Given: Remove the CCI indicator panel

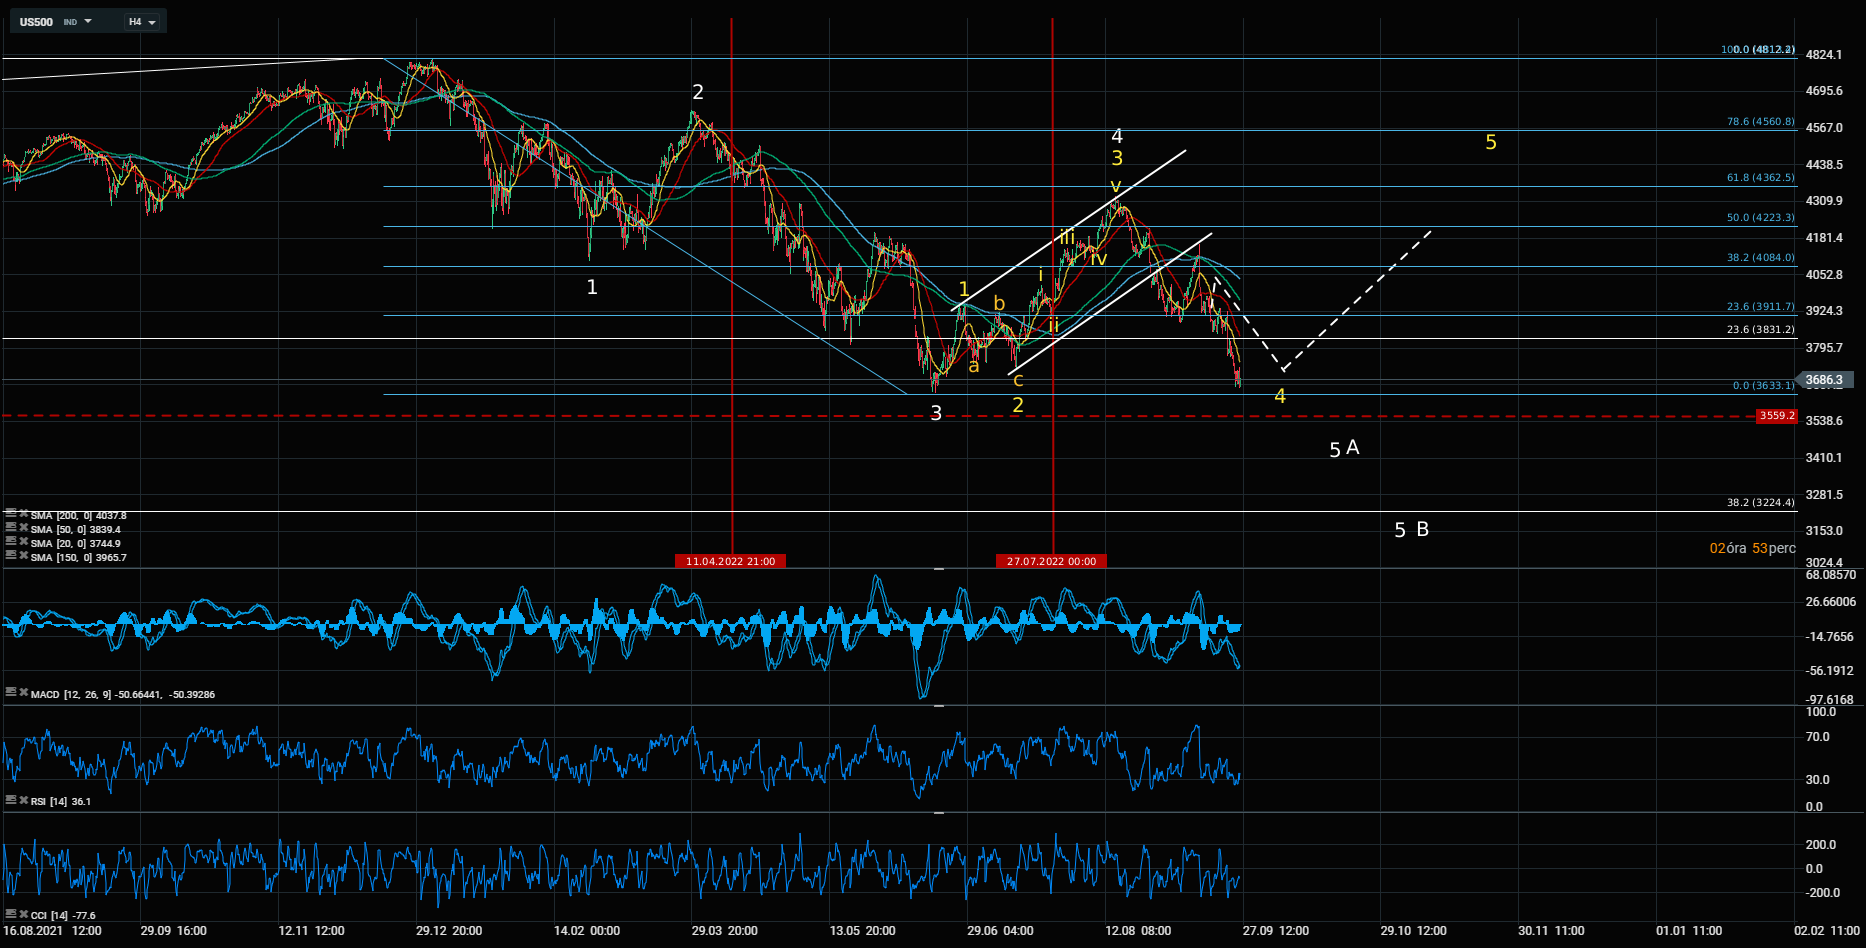Looking at the screenshot, I should click(23, 914).
